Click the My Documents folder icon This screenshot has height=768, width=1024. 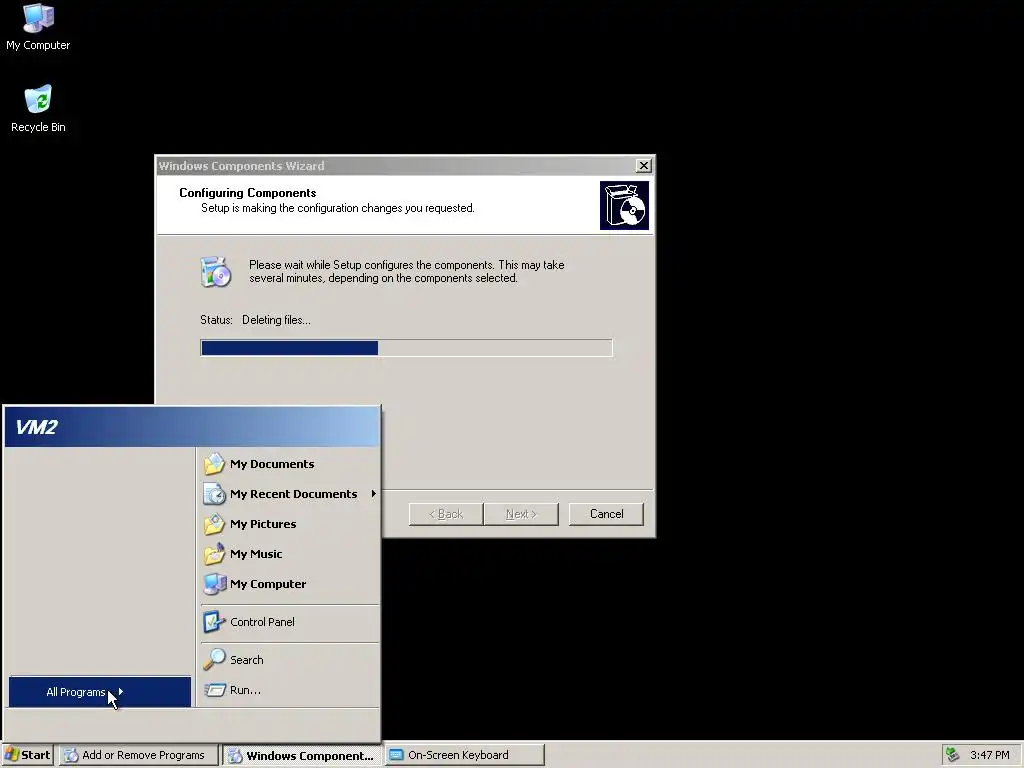(x=214, y=464)
